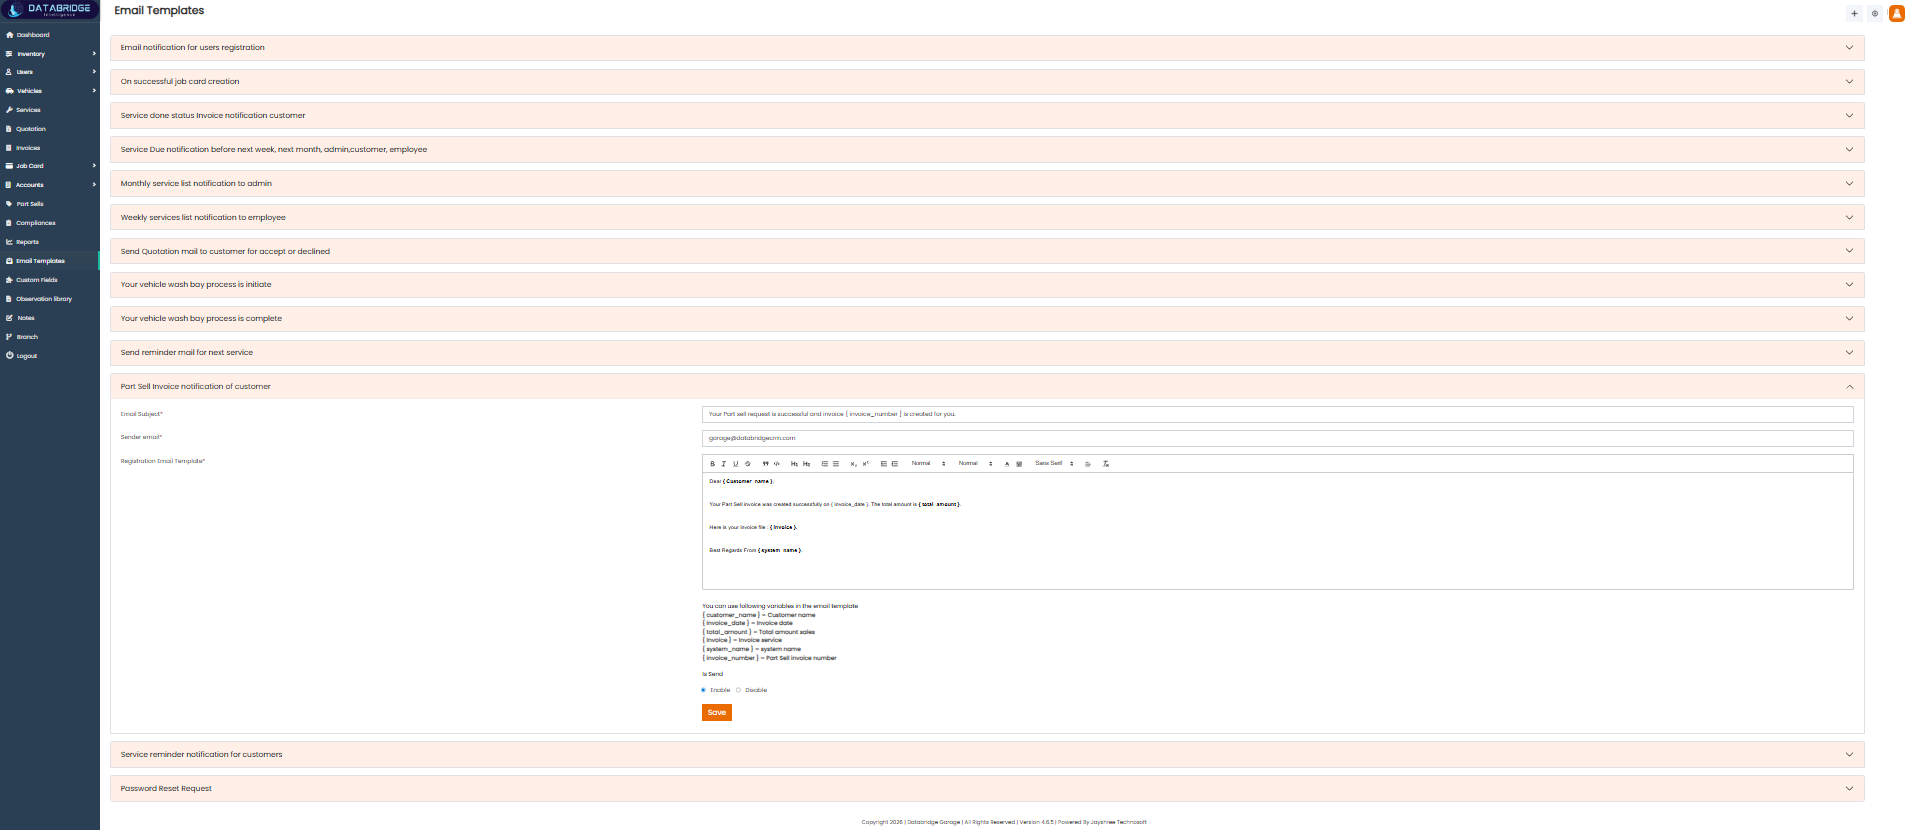Open Users menu in sidebar
The height and width of the screenshot is (830, 1918).
coord(49,72)
